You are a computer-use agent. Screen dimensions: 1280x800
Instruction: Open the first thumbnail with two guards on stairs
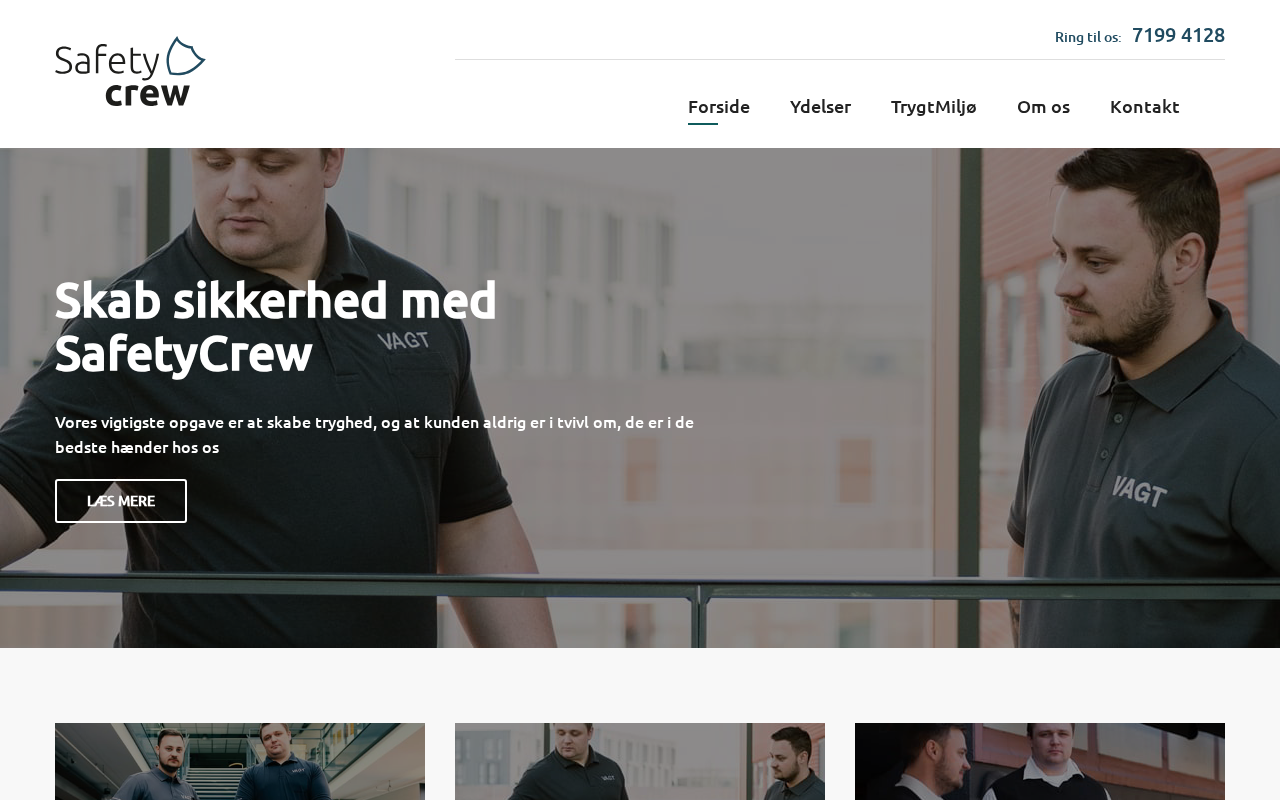[240, 761]
